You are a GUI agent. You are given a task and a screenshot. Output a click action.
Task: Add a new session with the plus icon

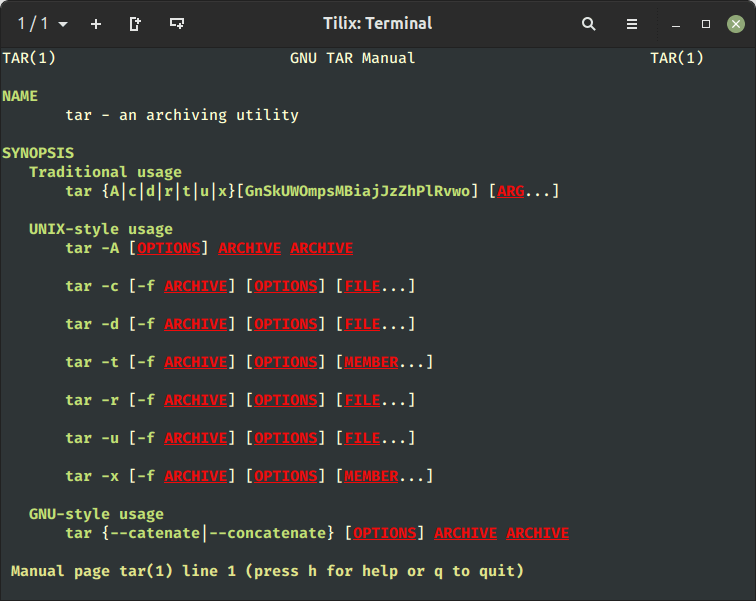96,23
